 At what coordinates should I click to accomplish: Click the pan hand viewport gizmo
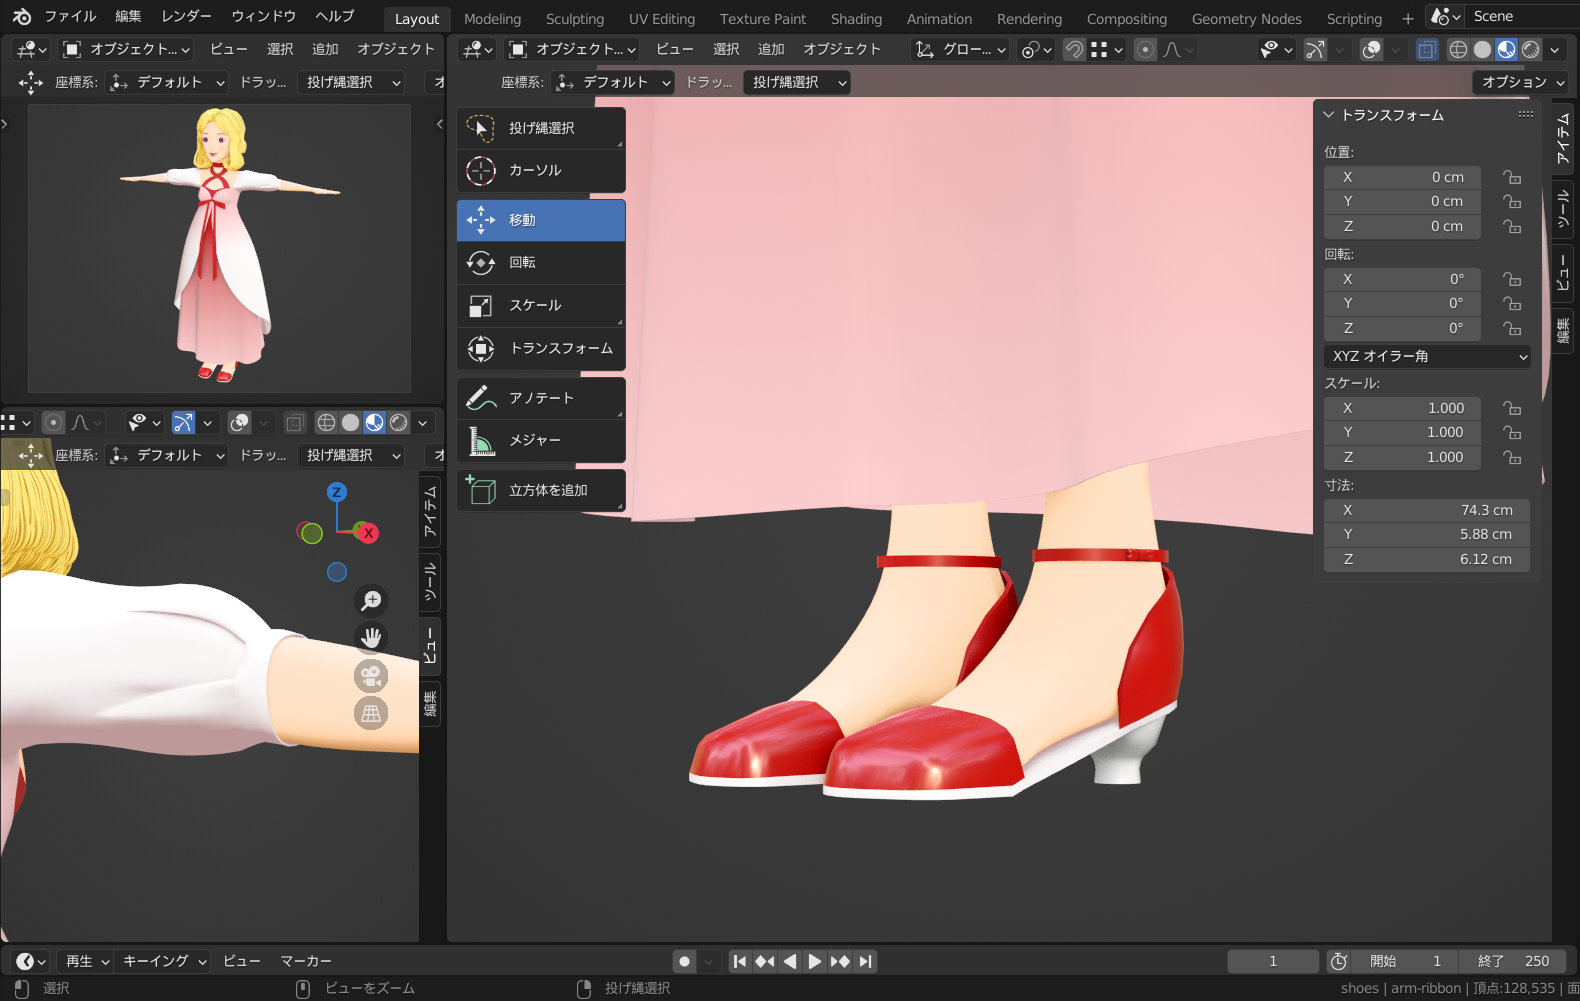(x=371, y=638)
